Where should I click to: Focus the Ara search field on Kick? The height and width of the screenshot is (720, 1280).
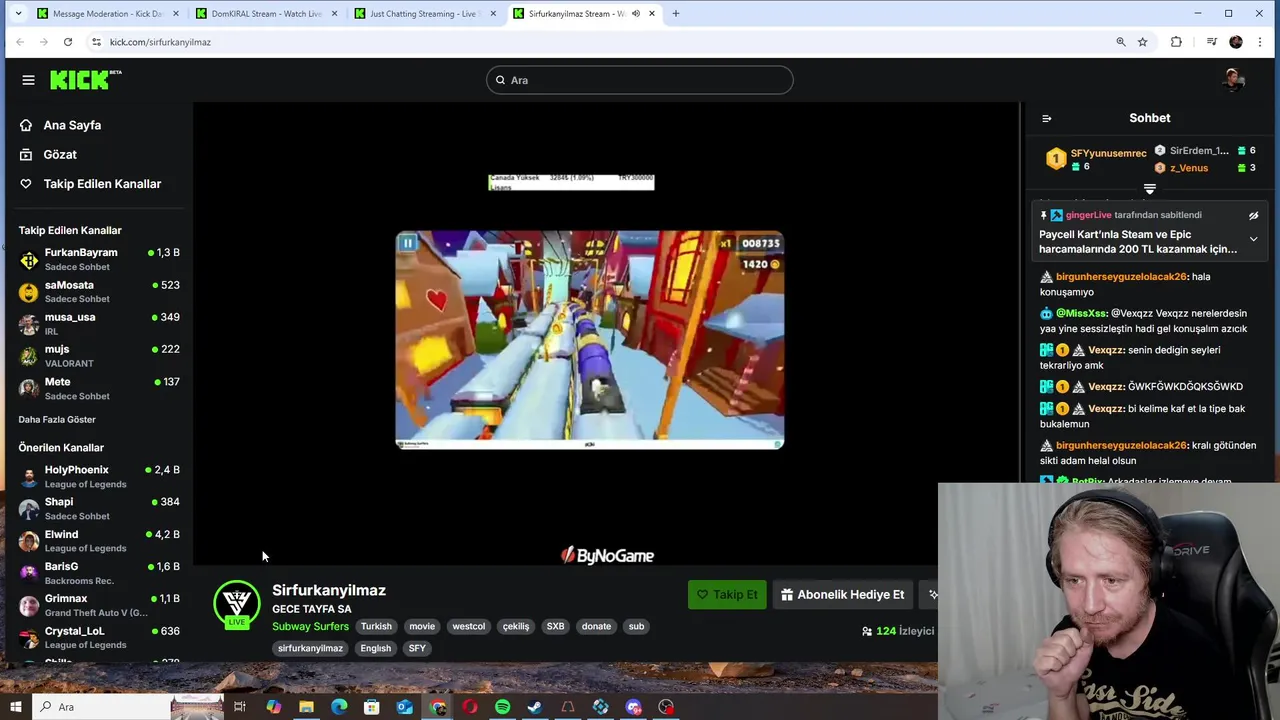tap(640, 80)
